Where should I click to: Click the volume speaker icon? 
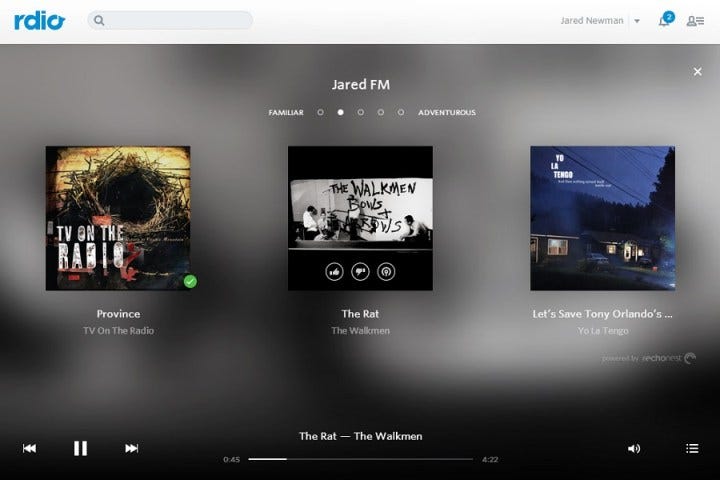[x=634, y=449]
